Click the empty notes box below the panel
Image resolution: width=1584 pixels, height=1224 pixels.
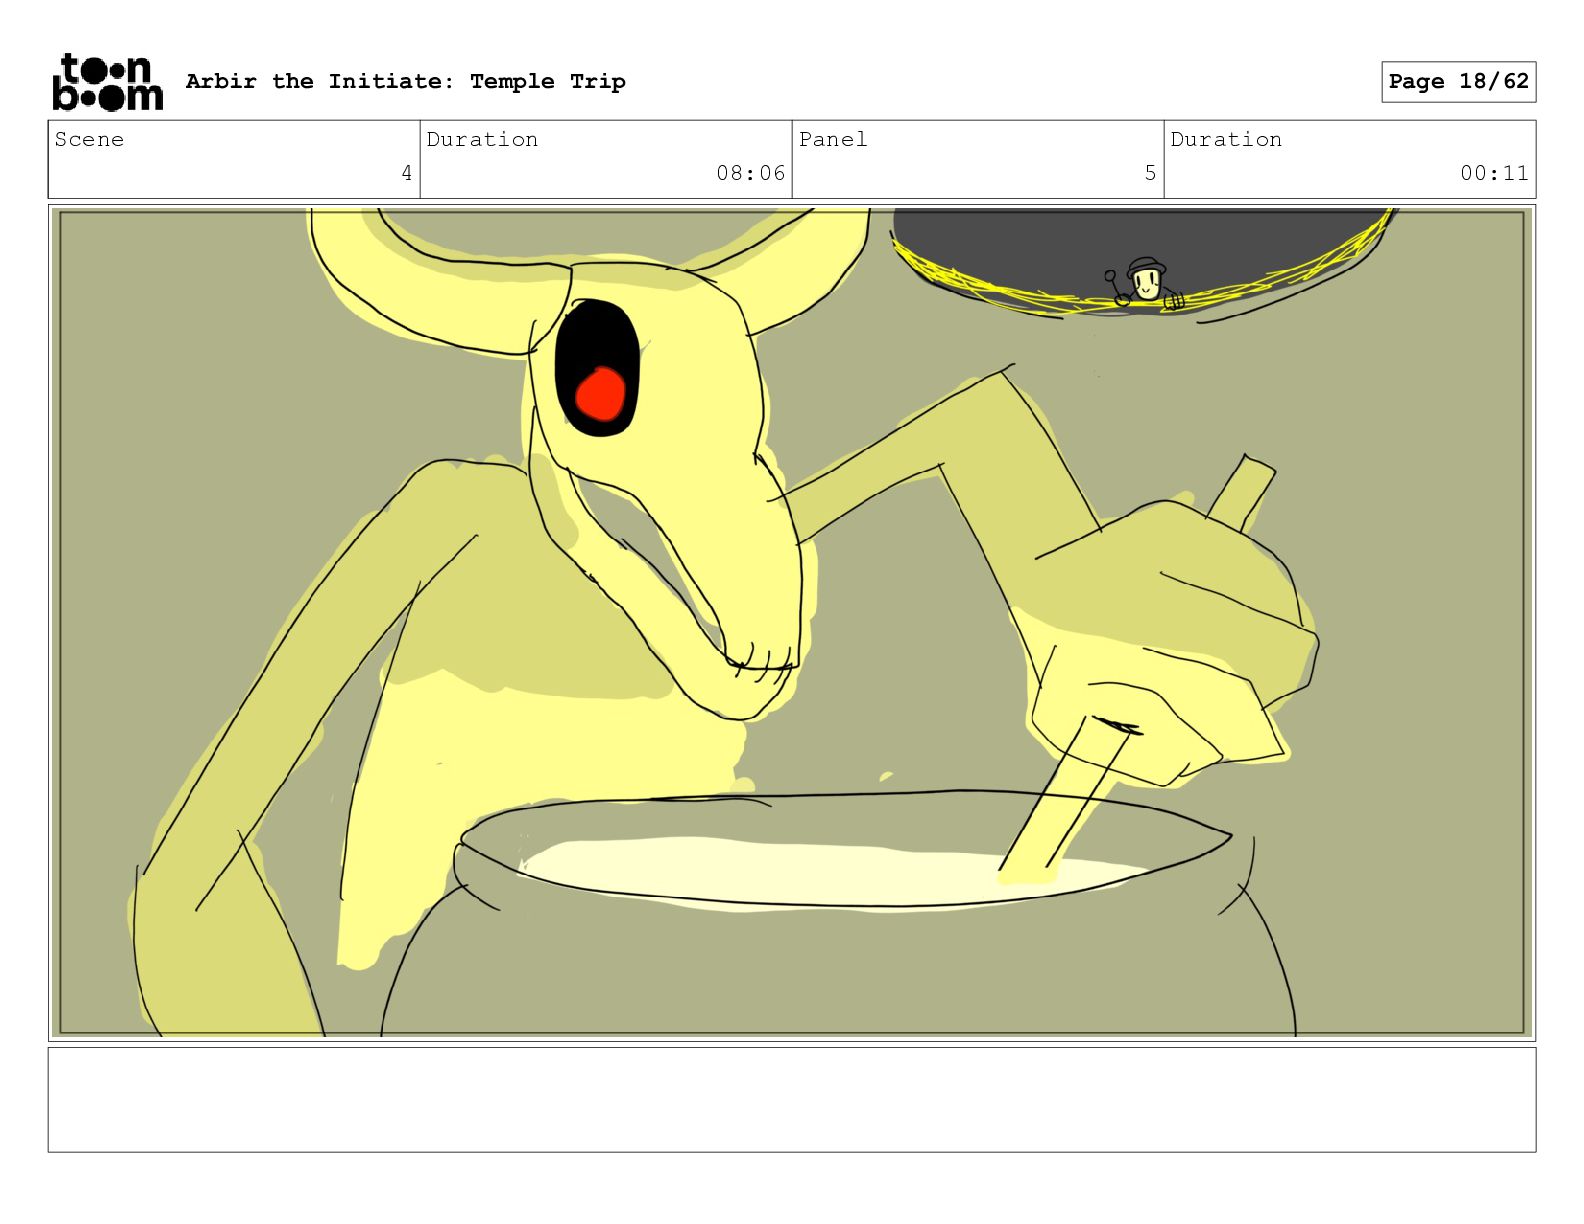(x=792, y=1099)
